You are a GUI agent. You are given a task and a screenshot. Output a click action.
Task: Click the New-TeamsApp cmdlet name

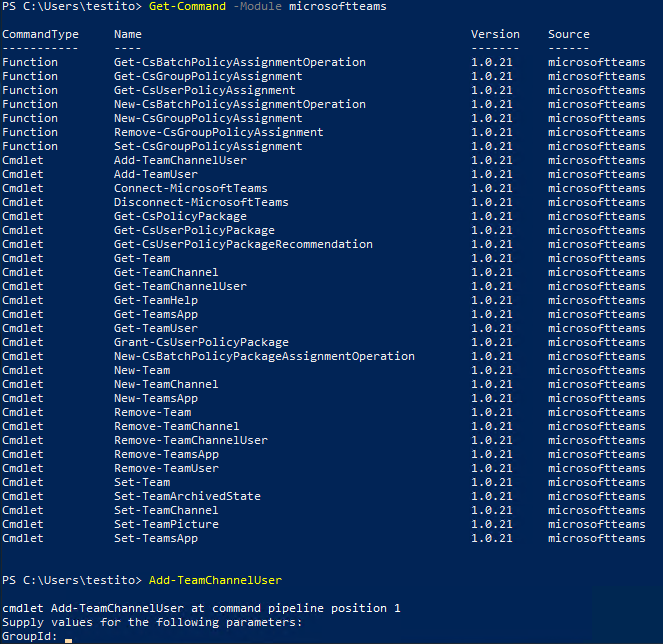(156, 398)
